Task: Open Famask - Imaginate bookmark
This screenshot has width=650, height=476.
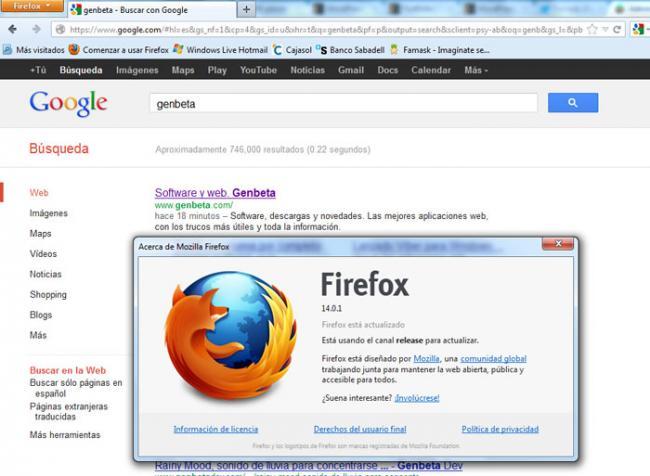Action: 440,50
